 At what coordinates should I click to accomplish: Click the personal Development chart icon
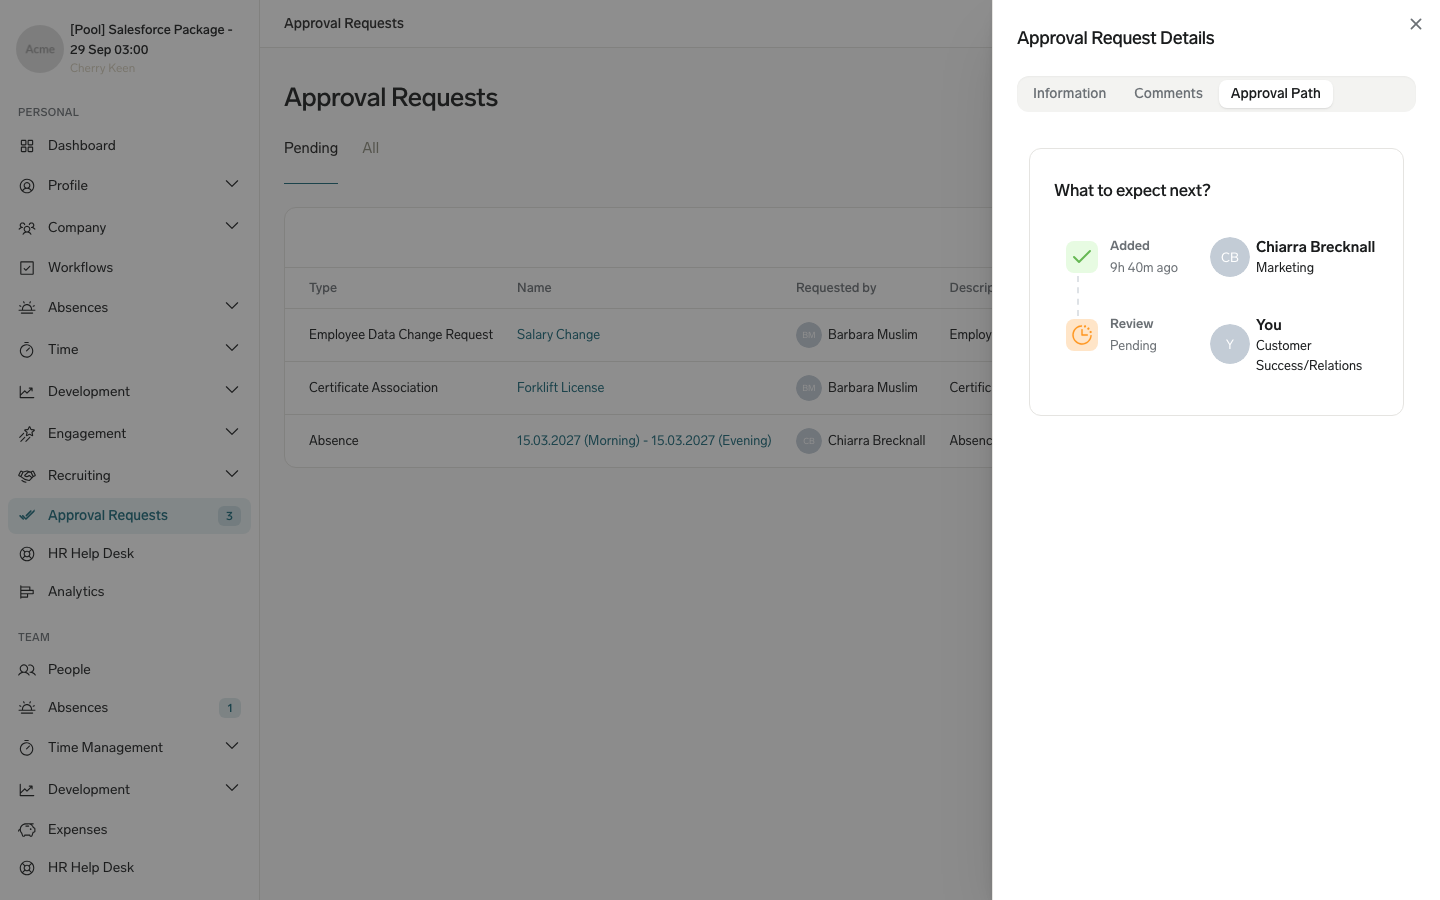pyautogui.click(x=27, y=392)
